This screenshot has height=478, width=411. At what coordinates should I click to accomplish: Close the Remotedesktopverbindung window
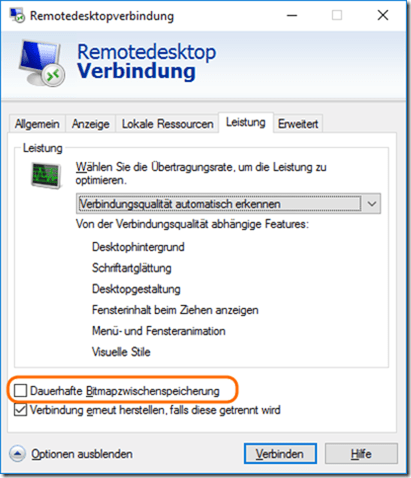pyautogui.click(x=383, y=15)
